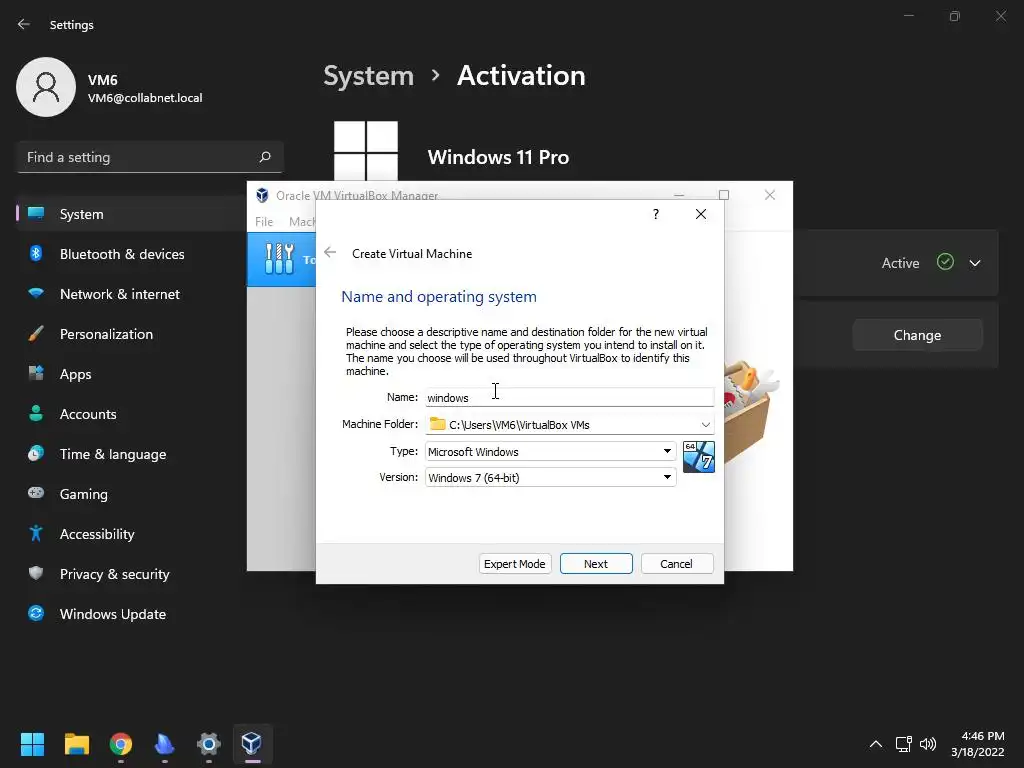Viewport: 1024px width, 768px height.
Task: Click the Windows Update sync icon
Action: point(36,613)
